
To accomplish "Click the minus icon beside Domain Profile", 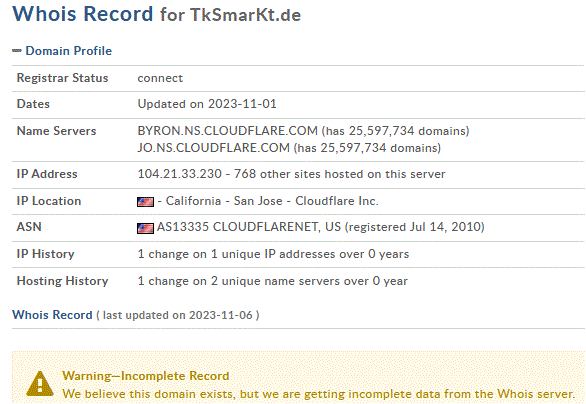I will point(17,50).
